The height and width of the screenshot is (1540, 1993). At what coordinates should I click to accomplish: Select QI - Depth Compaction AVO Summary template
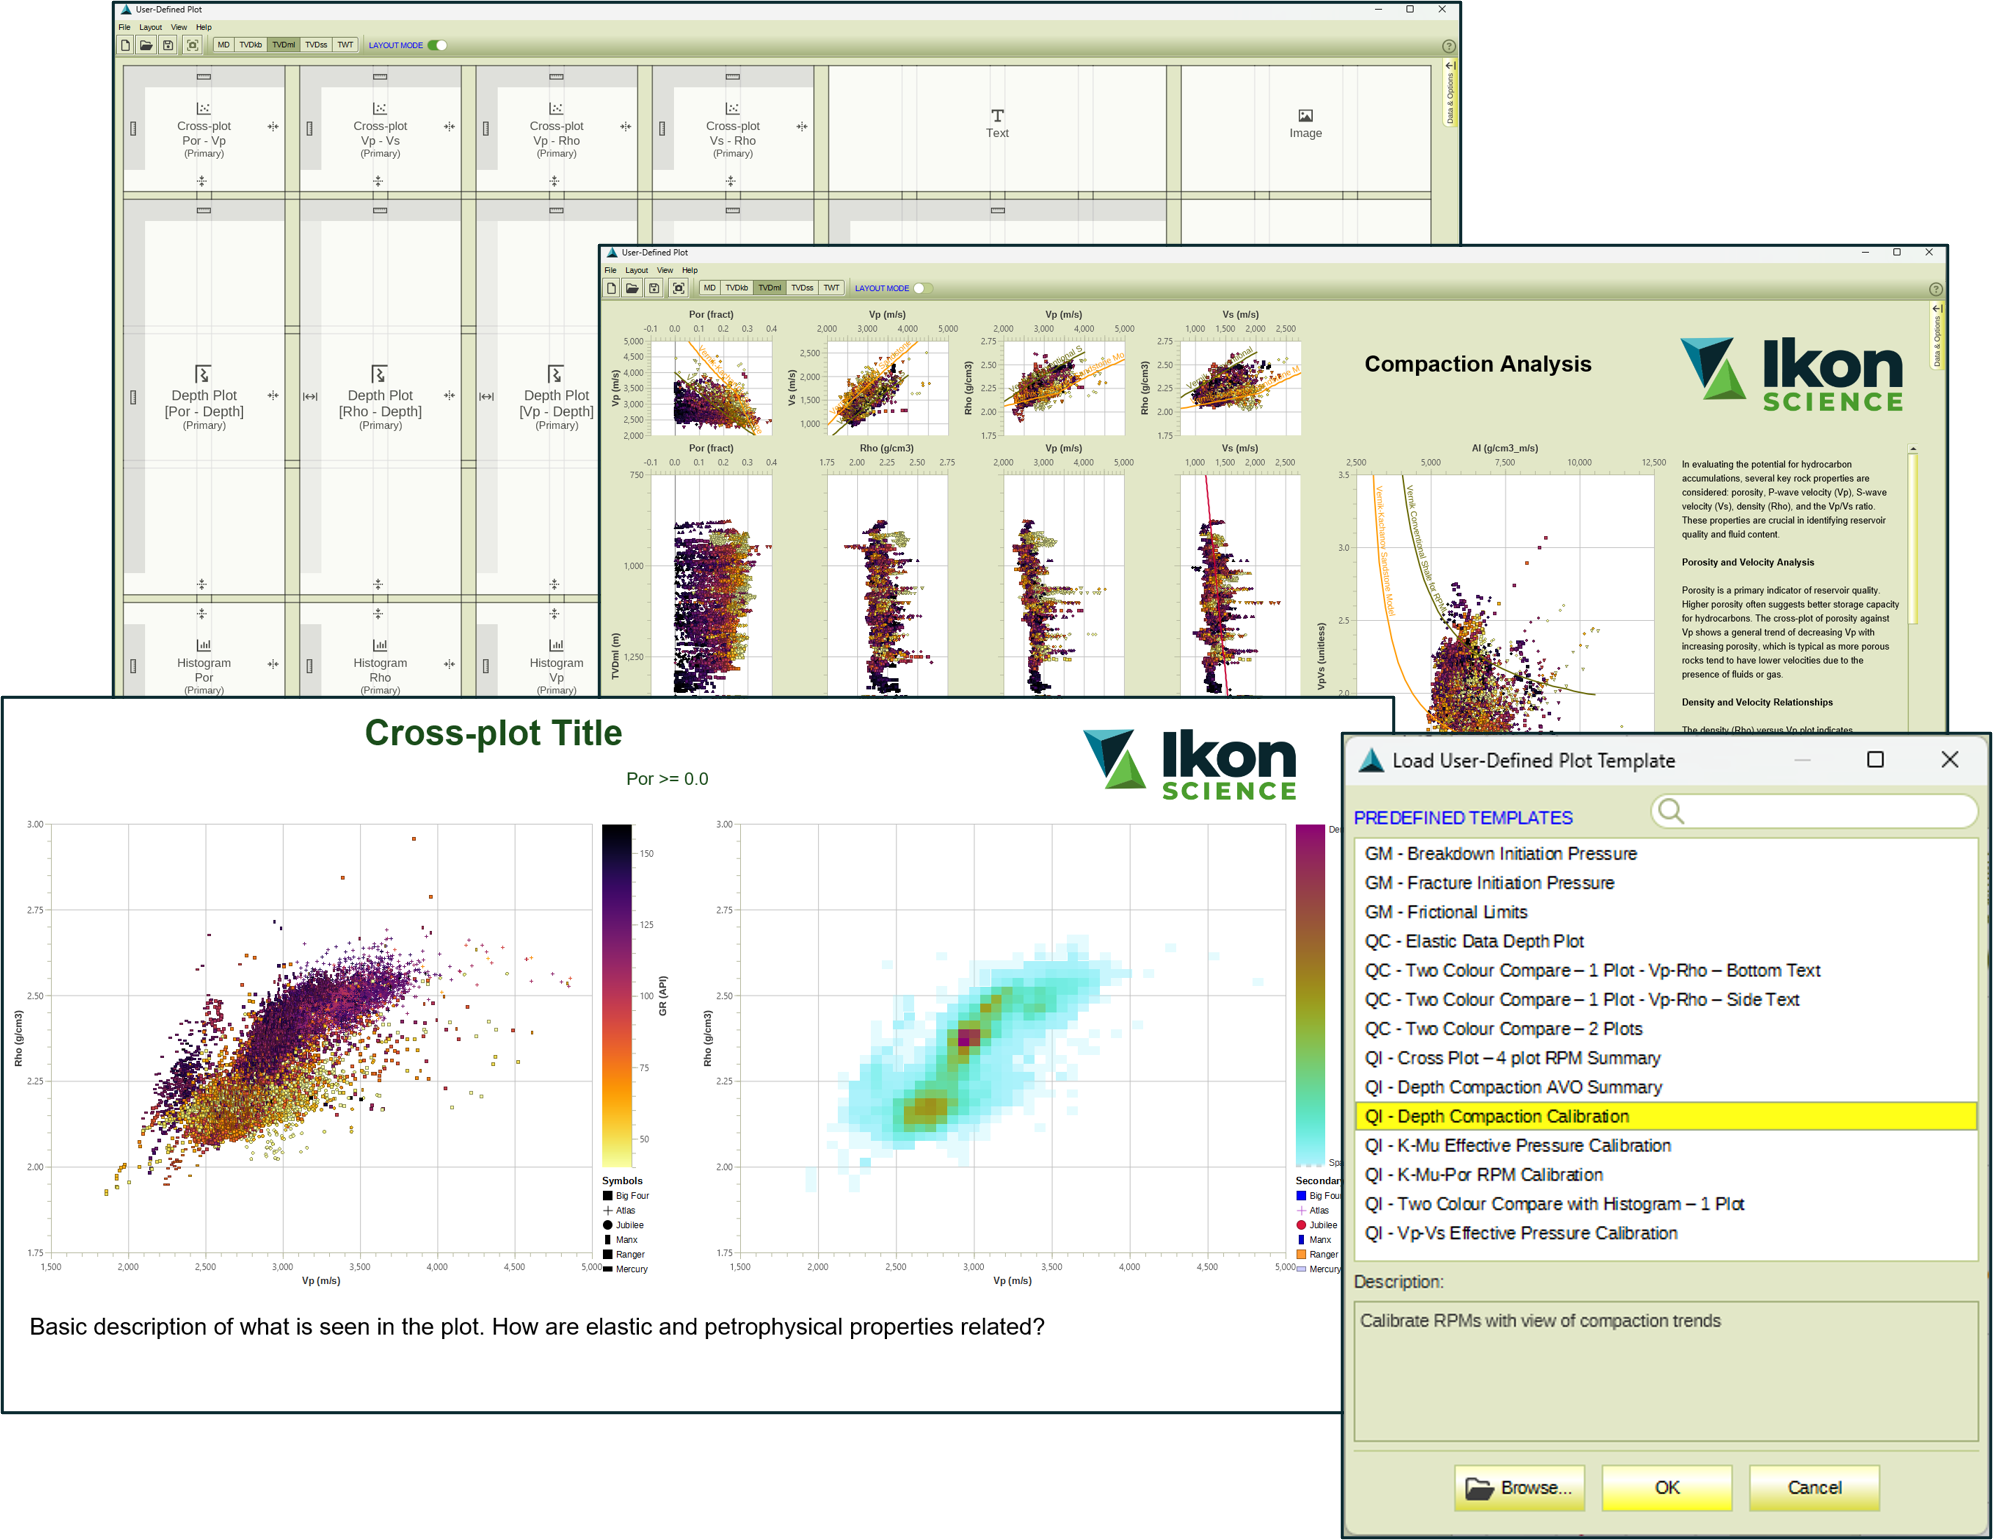click(x=1666, y=1087)
